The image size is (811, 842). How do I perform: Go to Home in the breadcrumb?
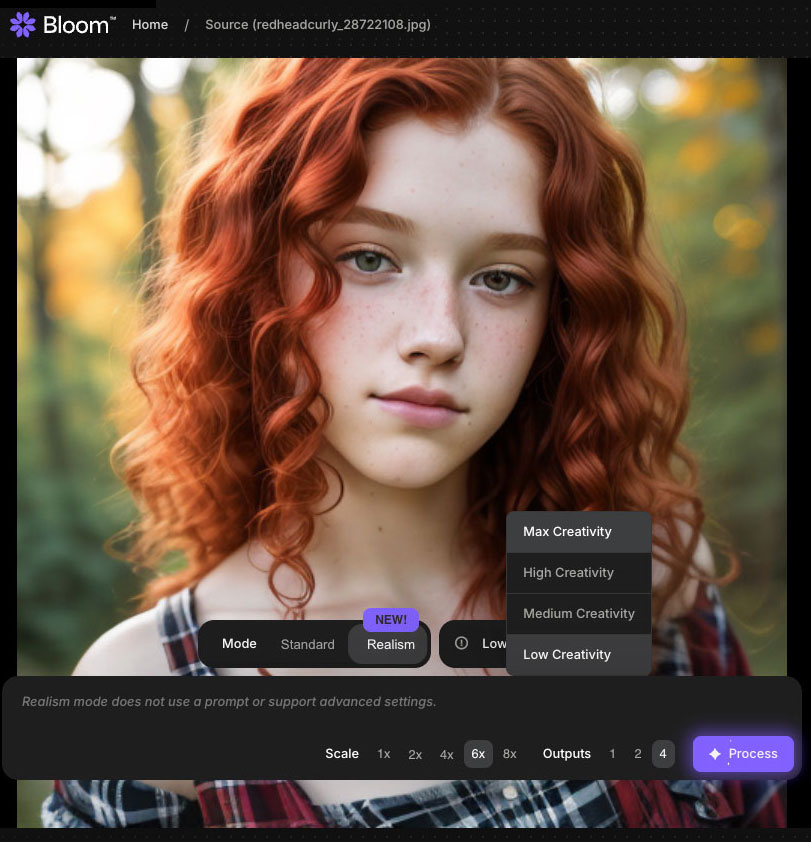click(150, 25)
